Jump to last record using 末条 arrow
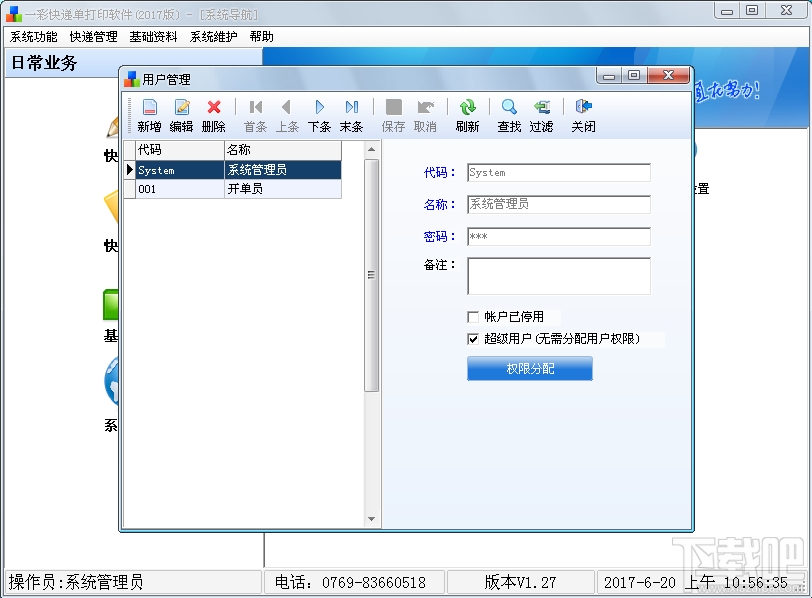The image size is (812, 598). point(352,112)
